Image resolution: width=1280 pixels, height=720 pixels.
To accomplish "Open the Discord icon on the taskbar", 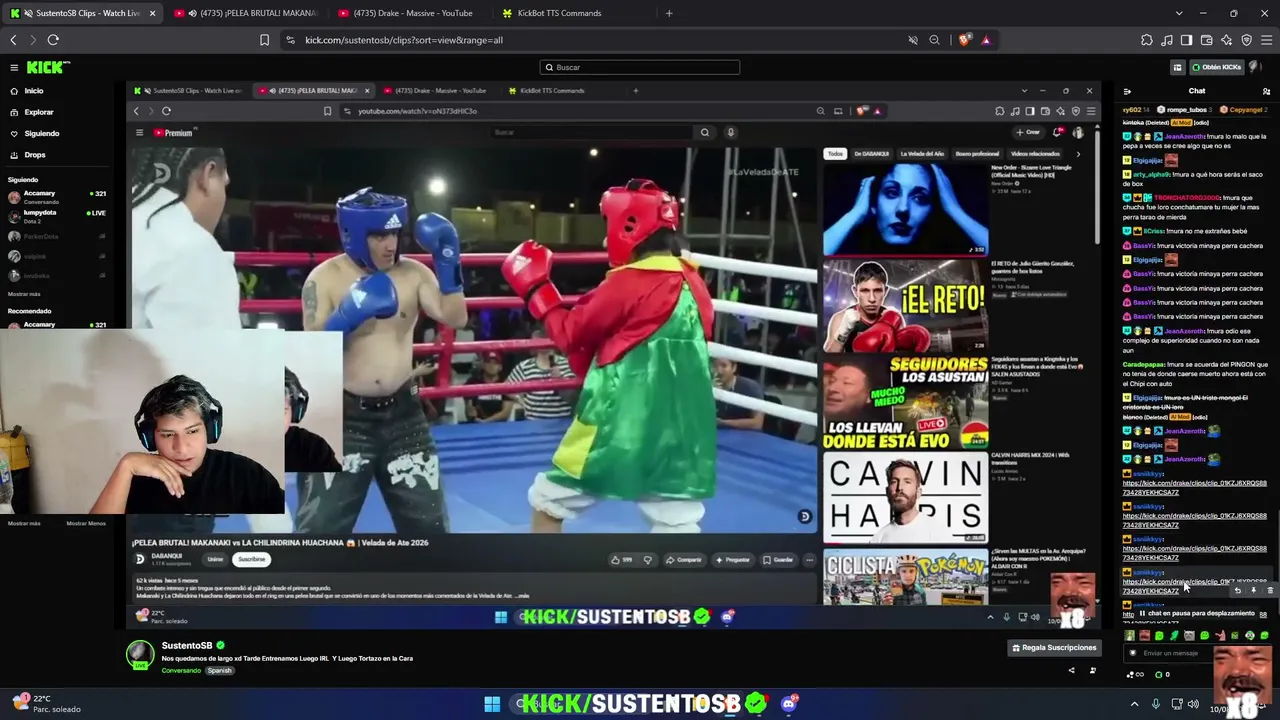I will [x=789, y=704].
